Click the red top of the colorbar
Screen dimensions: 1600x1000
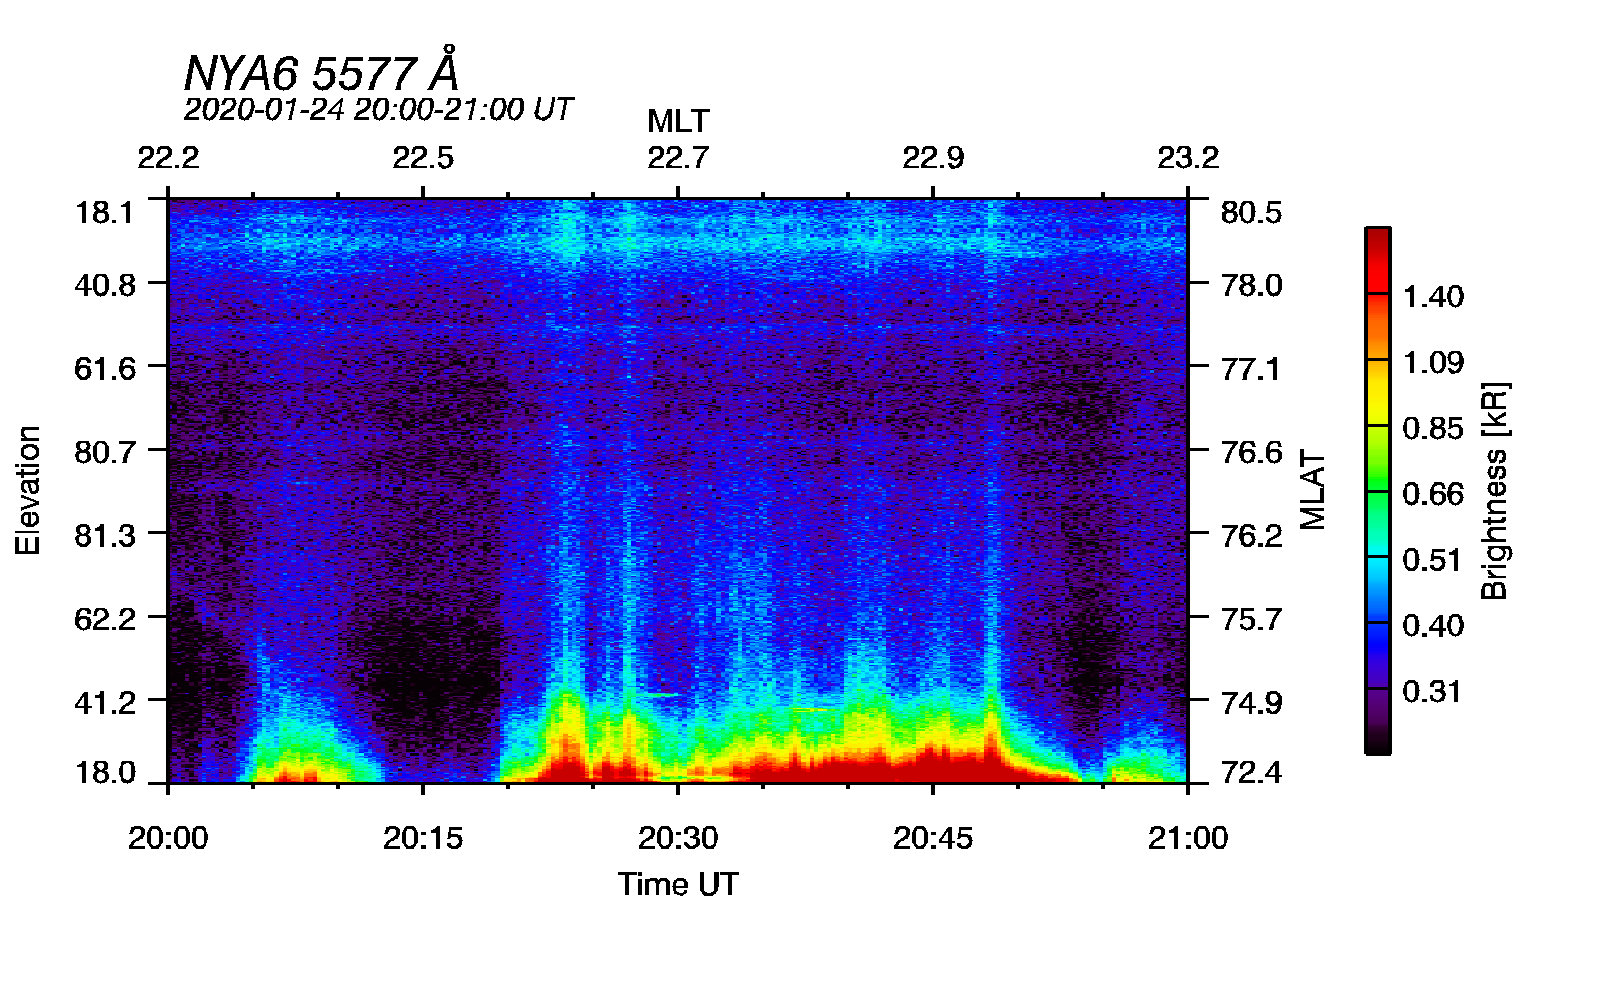(x=1378, y=260)
